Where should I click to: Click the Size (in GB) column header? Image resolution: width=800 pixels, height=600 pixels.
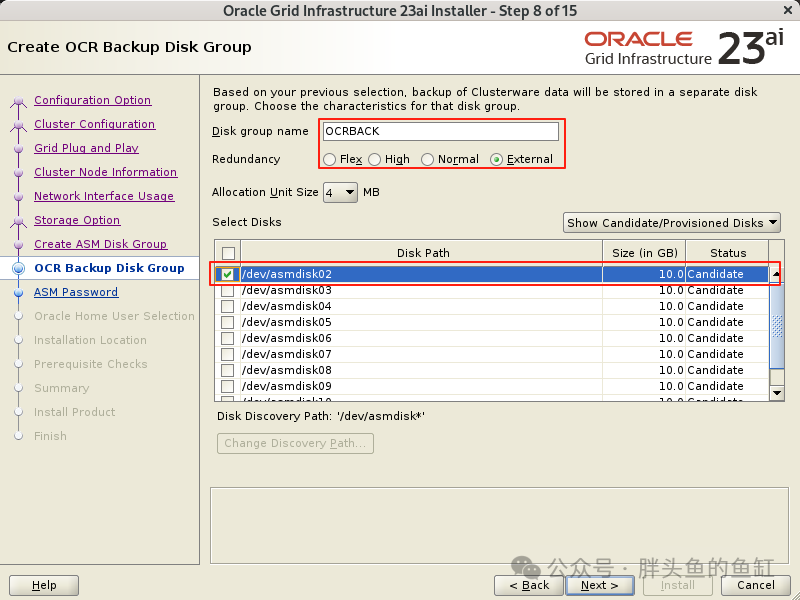[x=644, y=253]
